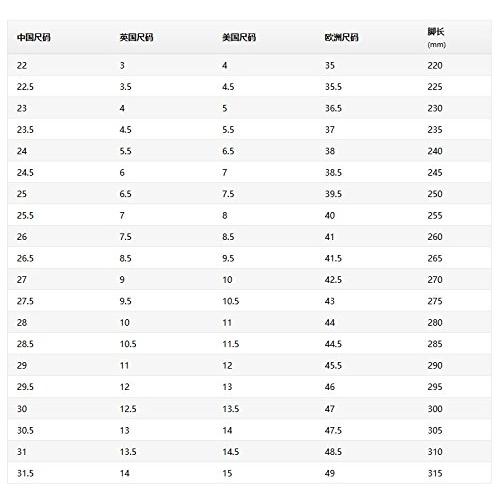Image resolution: width=496 pixels, height=496 pixels.
Task: Click the 脚长 (mm) column header
Action: pos(437,38)
